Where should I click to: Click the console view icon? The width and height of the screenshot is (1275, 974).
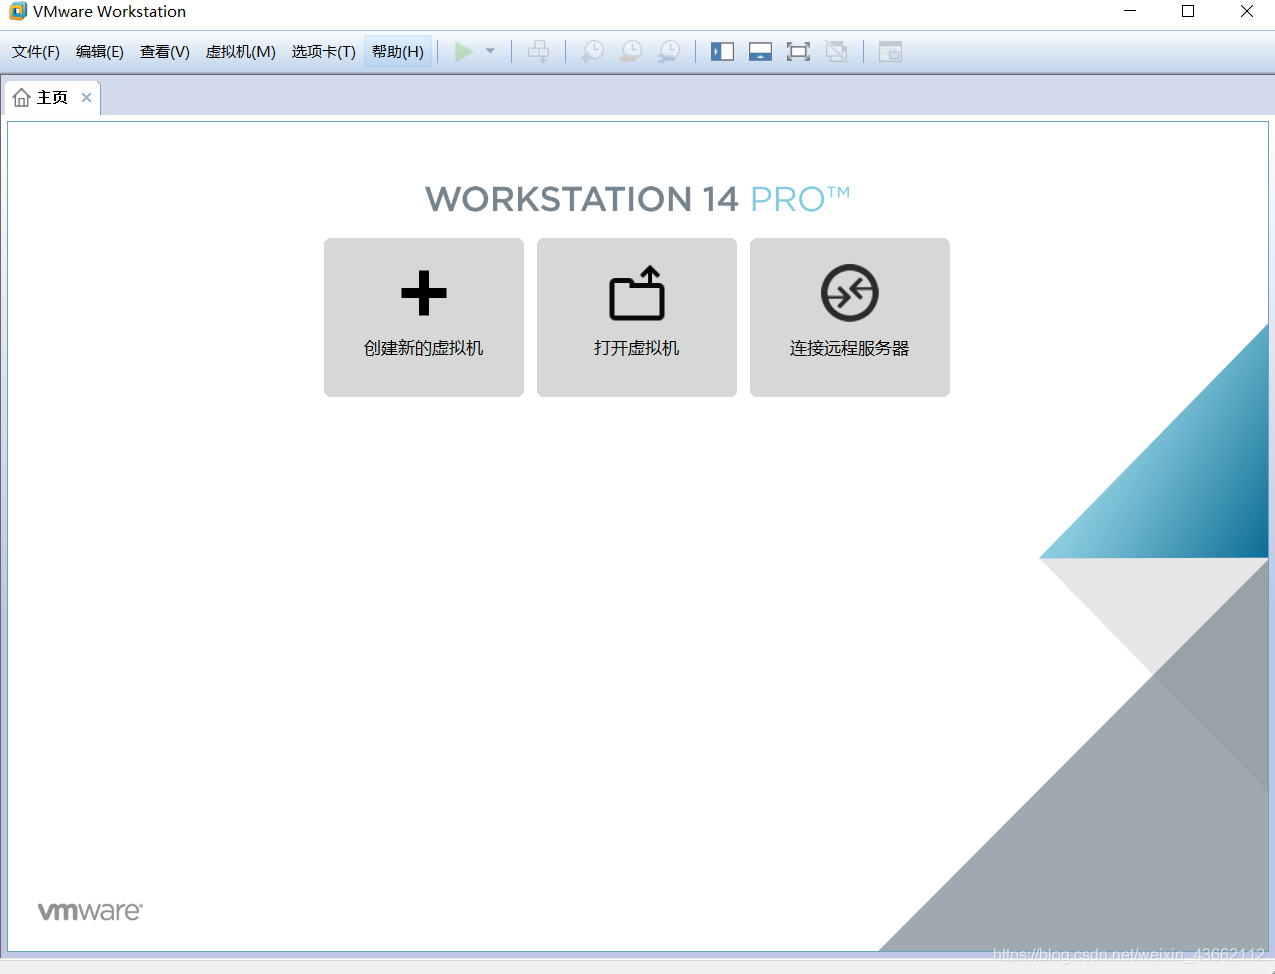coord(890,51)
